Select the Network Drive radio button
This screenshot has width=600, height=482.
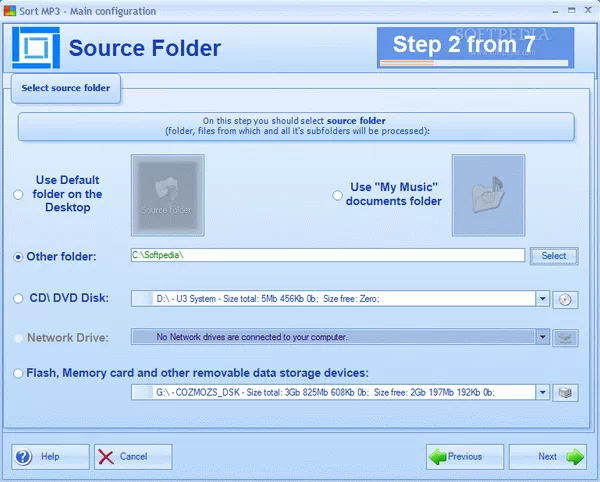(x=18, y=338)
